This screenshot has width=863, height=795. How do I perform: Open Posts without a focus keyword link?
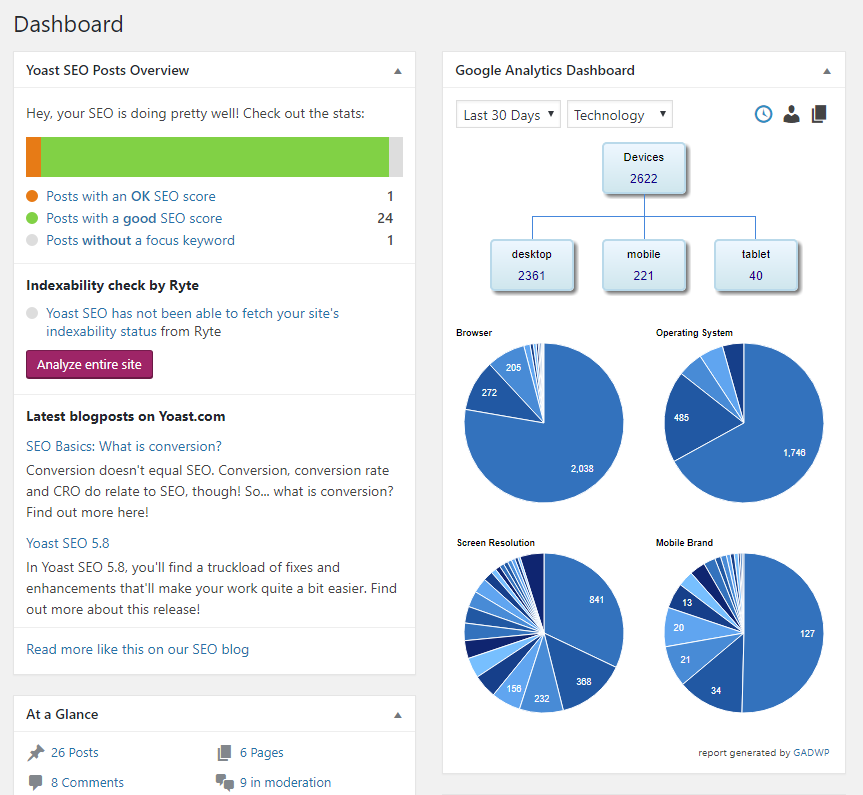coord(140,240)
